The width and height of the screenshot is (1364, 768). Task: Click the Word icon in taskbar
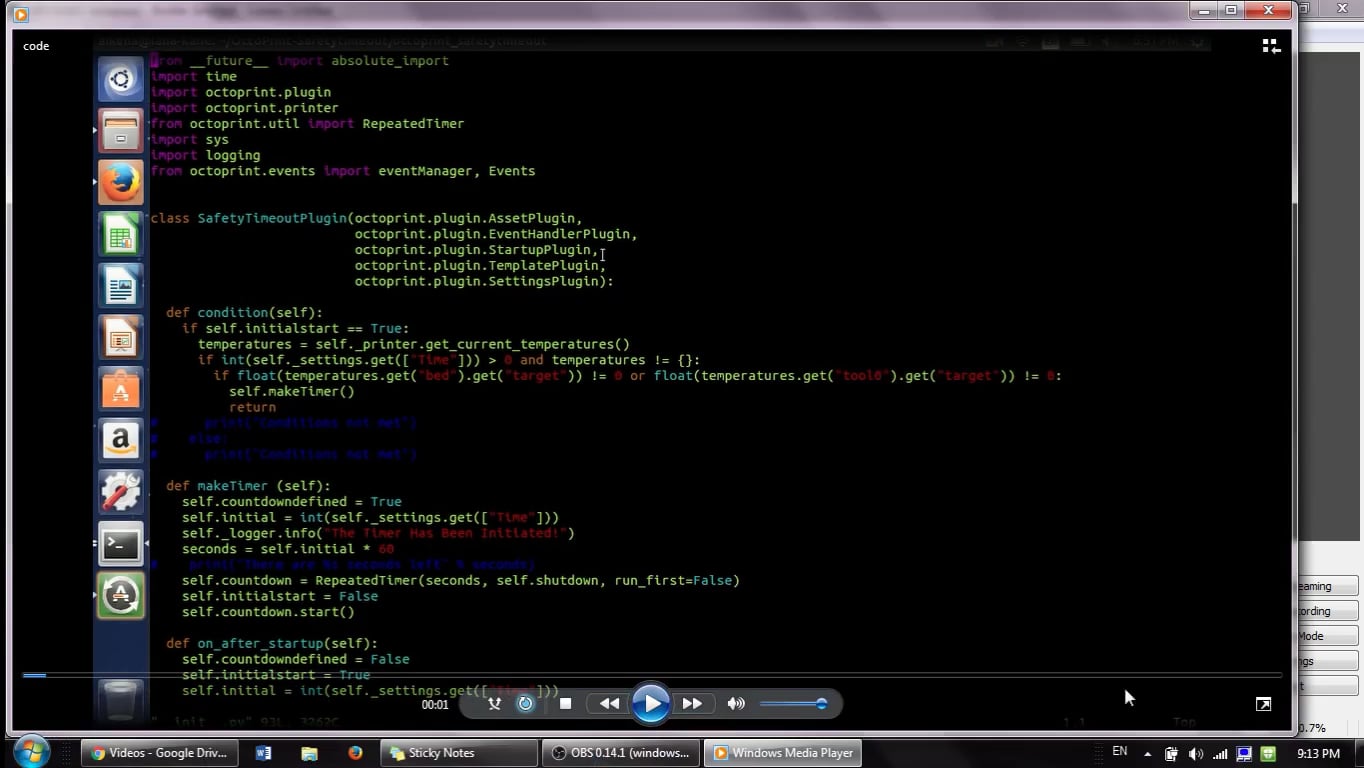click(x=264, y=753)
